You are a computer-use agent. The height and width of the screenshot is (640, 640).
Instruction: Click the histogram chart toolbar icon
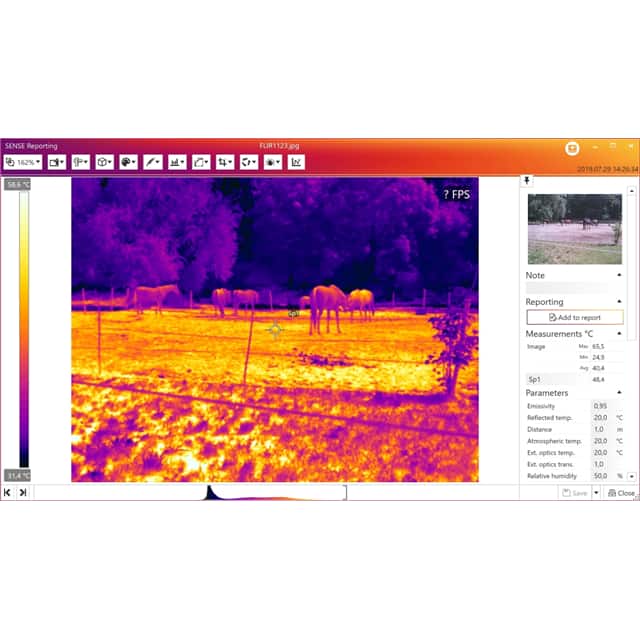point(177,161)
